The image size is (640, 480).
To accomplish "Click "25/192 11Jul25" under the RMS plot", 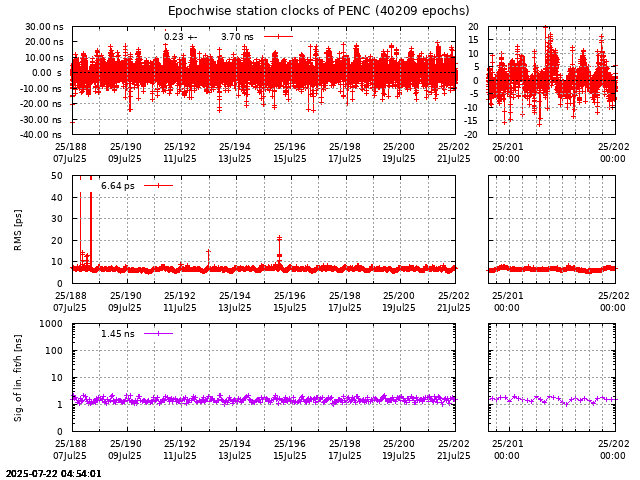I will tap(180, 302).
